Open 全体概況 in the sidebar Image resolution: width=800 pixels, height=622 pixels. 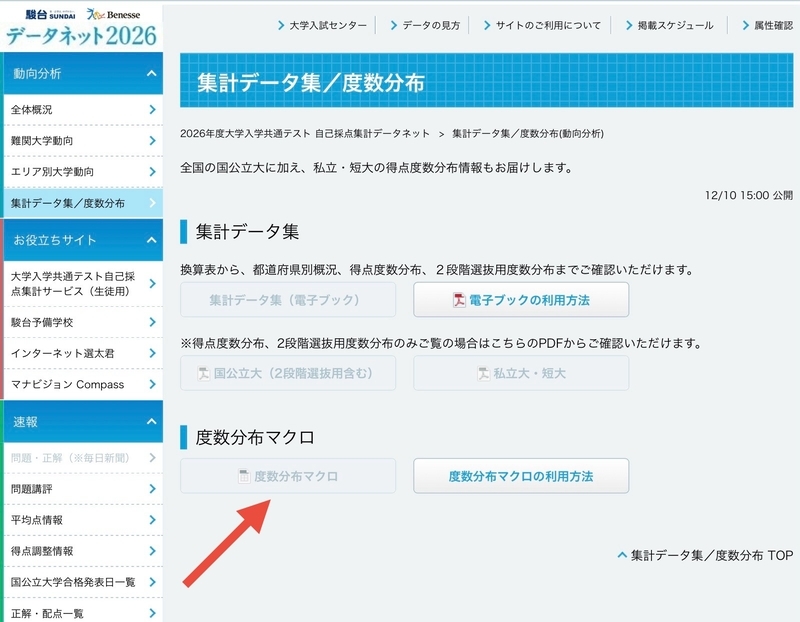pos(83,110)
